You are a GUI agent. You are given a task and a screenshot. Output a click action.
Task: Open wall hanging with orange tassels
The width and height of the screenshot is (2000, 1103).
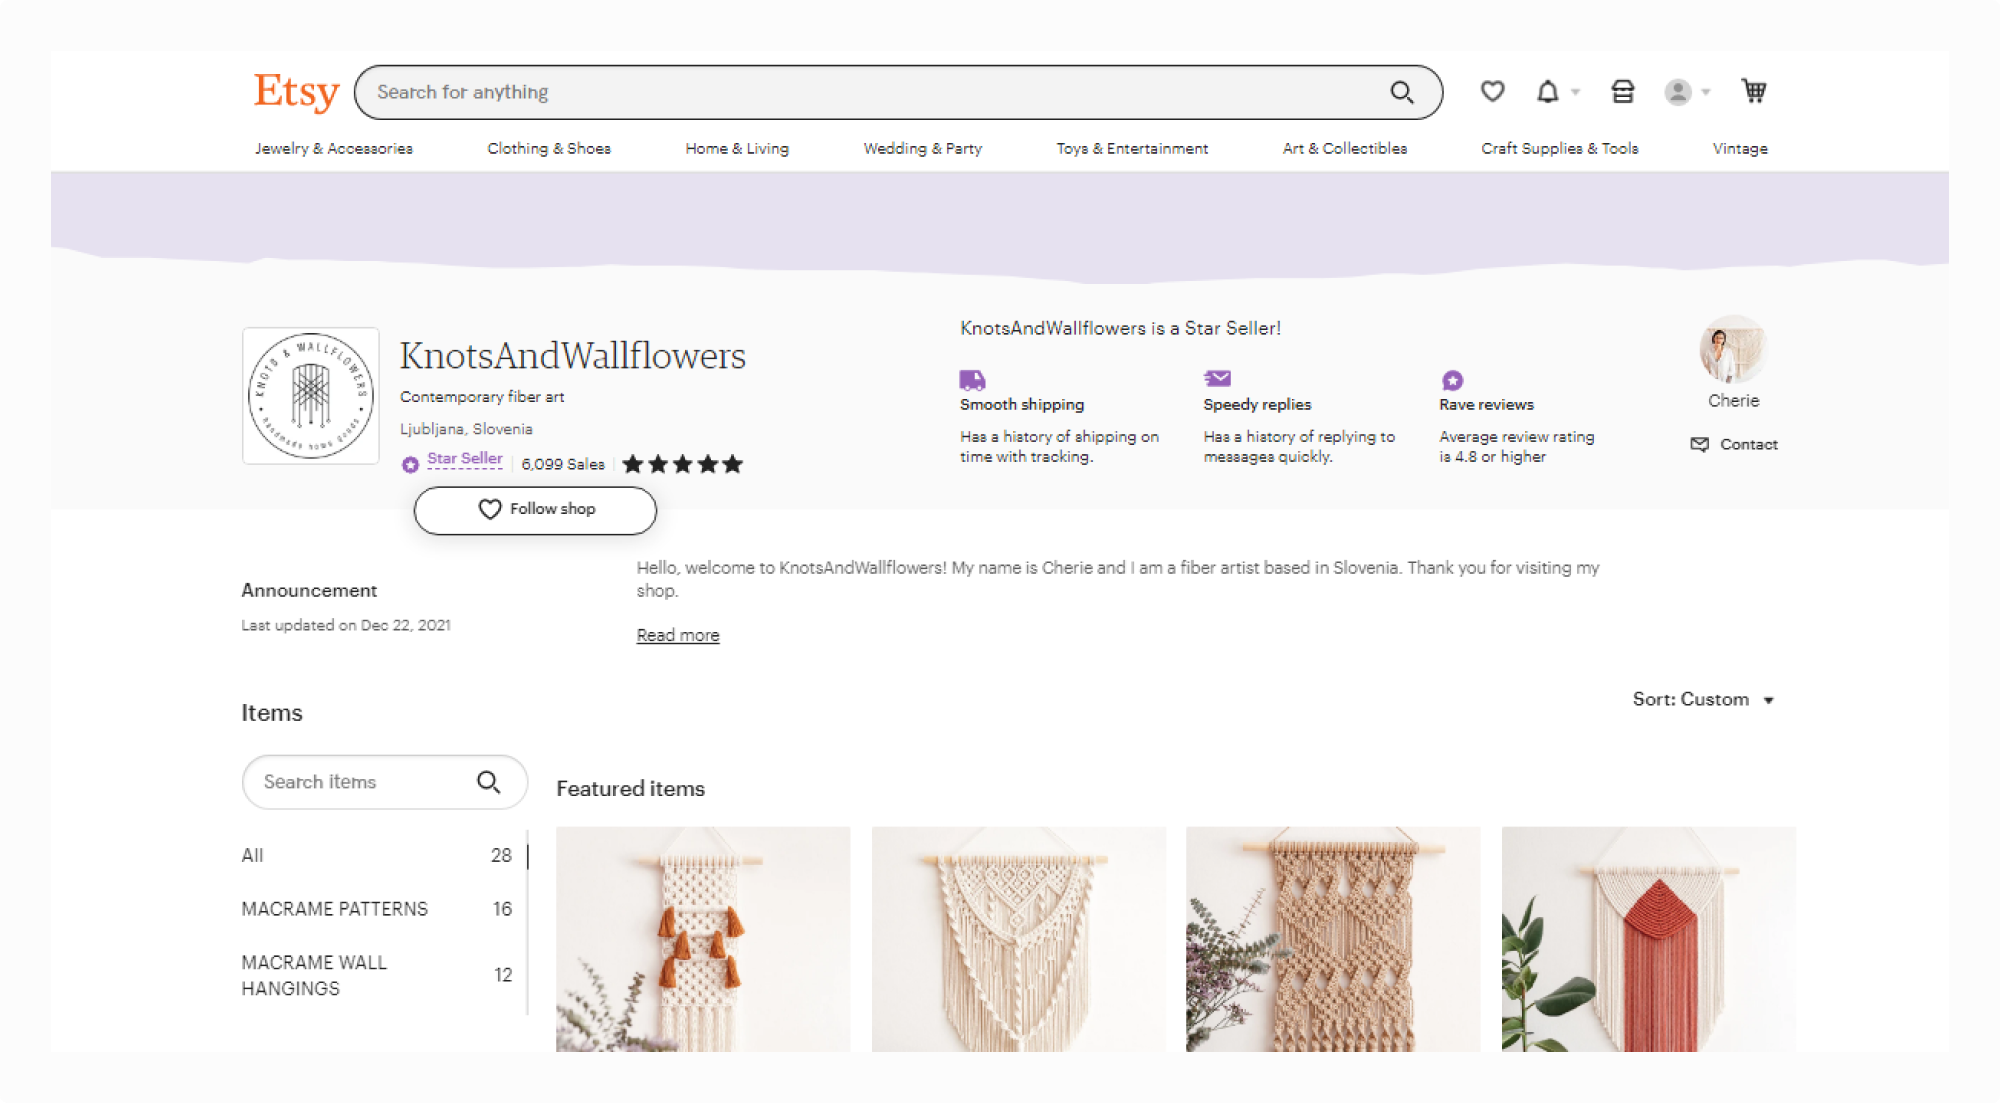click(x=703, y=939)
